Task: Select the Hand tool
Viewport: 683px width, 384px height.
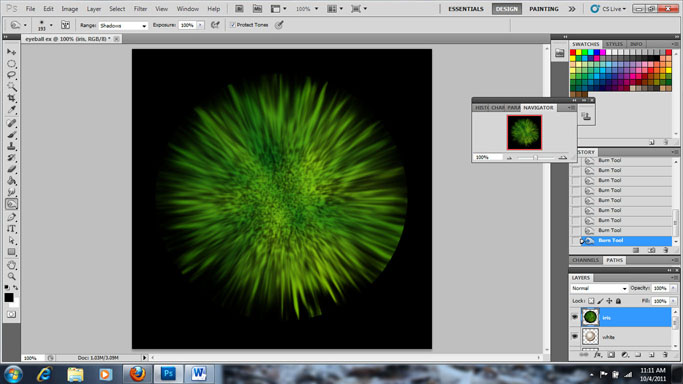Action: click(11, 265)
